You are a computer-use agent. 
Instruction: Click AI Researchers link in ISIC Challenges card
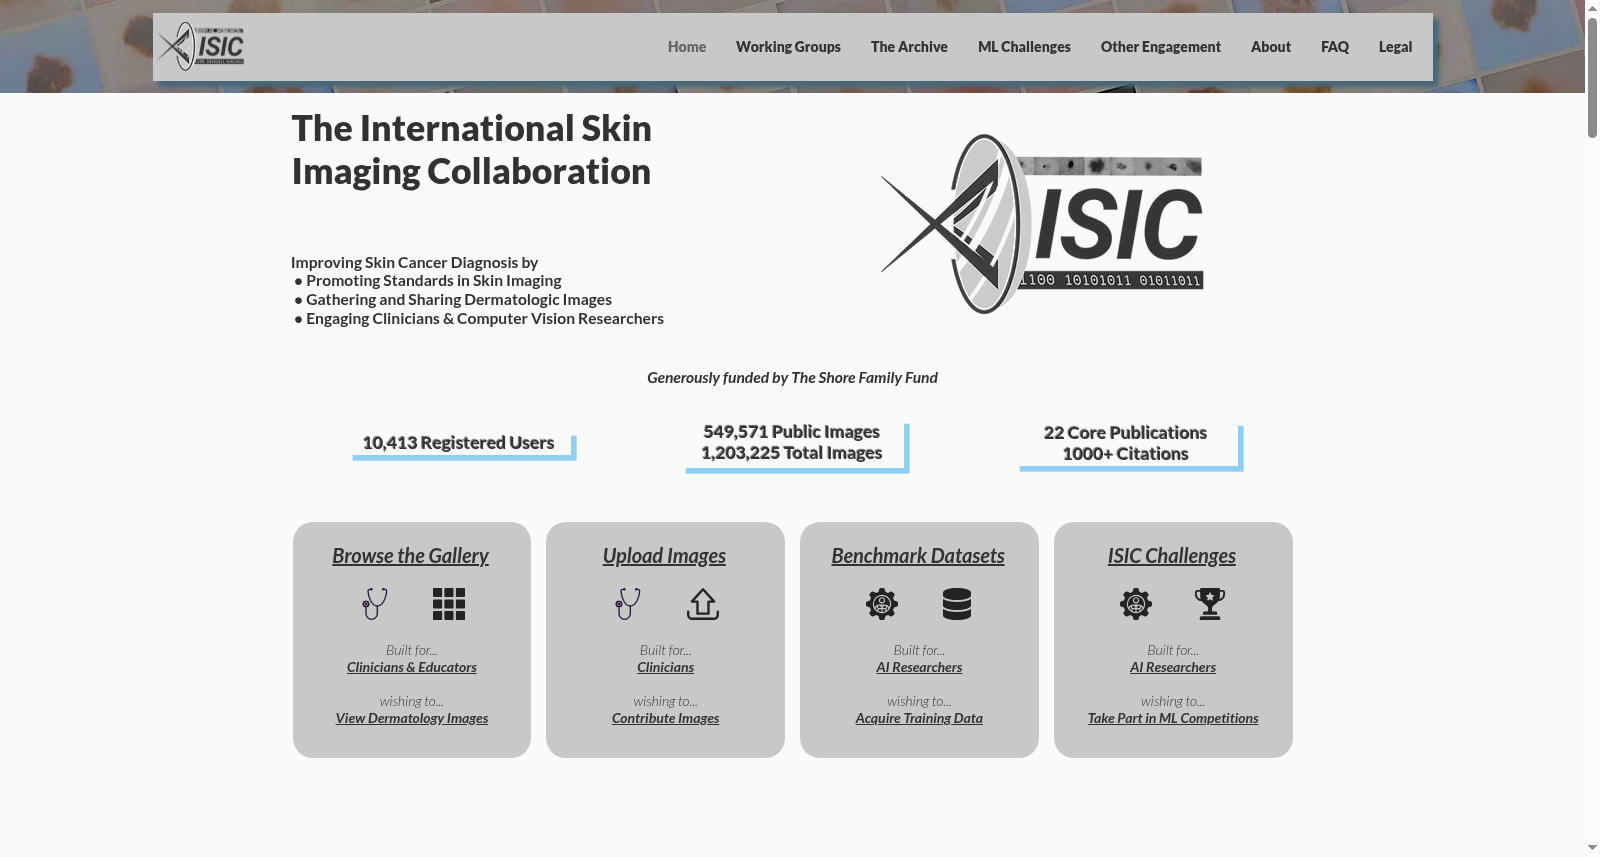[1173, 667]
